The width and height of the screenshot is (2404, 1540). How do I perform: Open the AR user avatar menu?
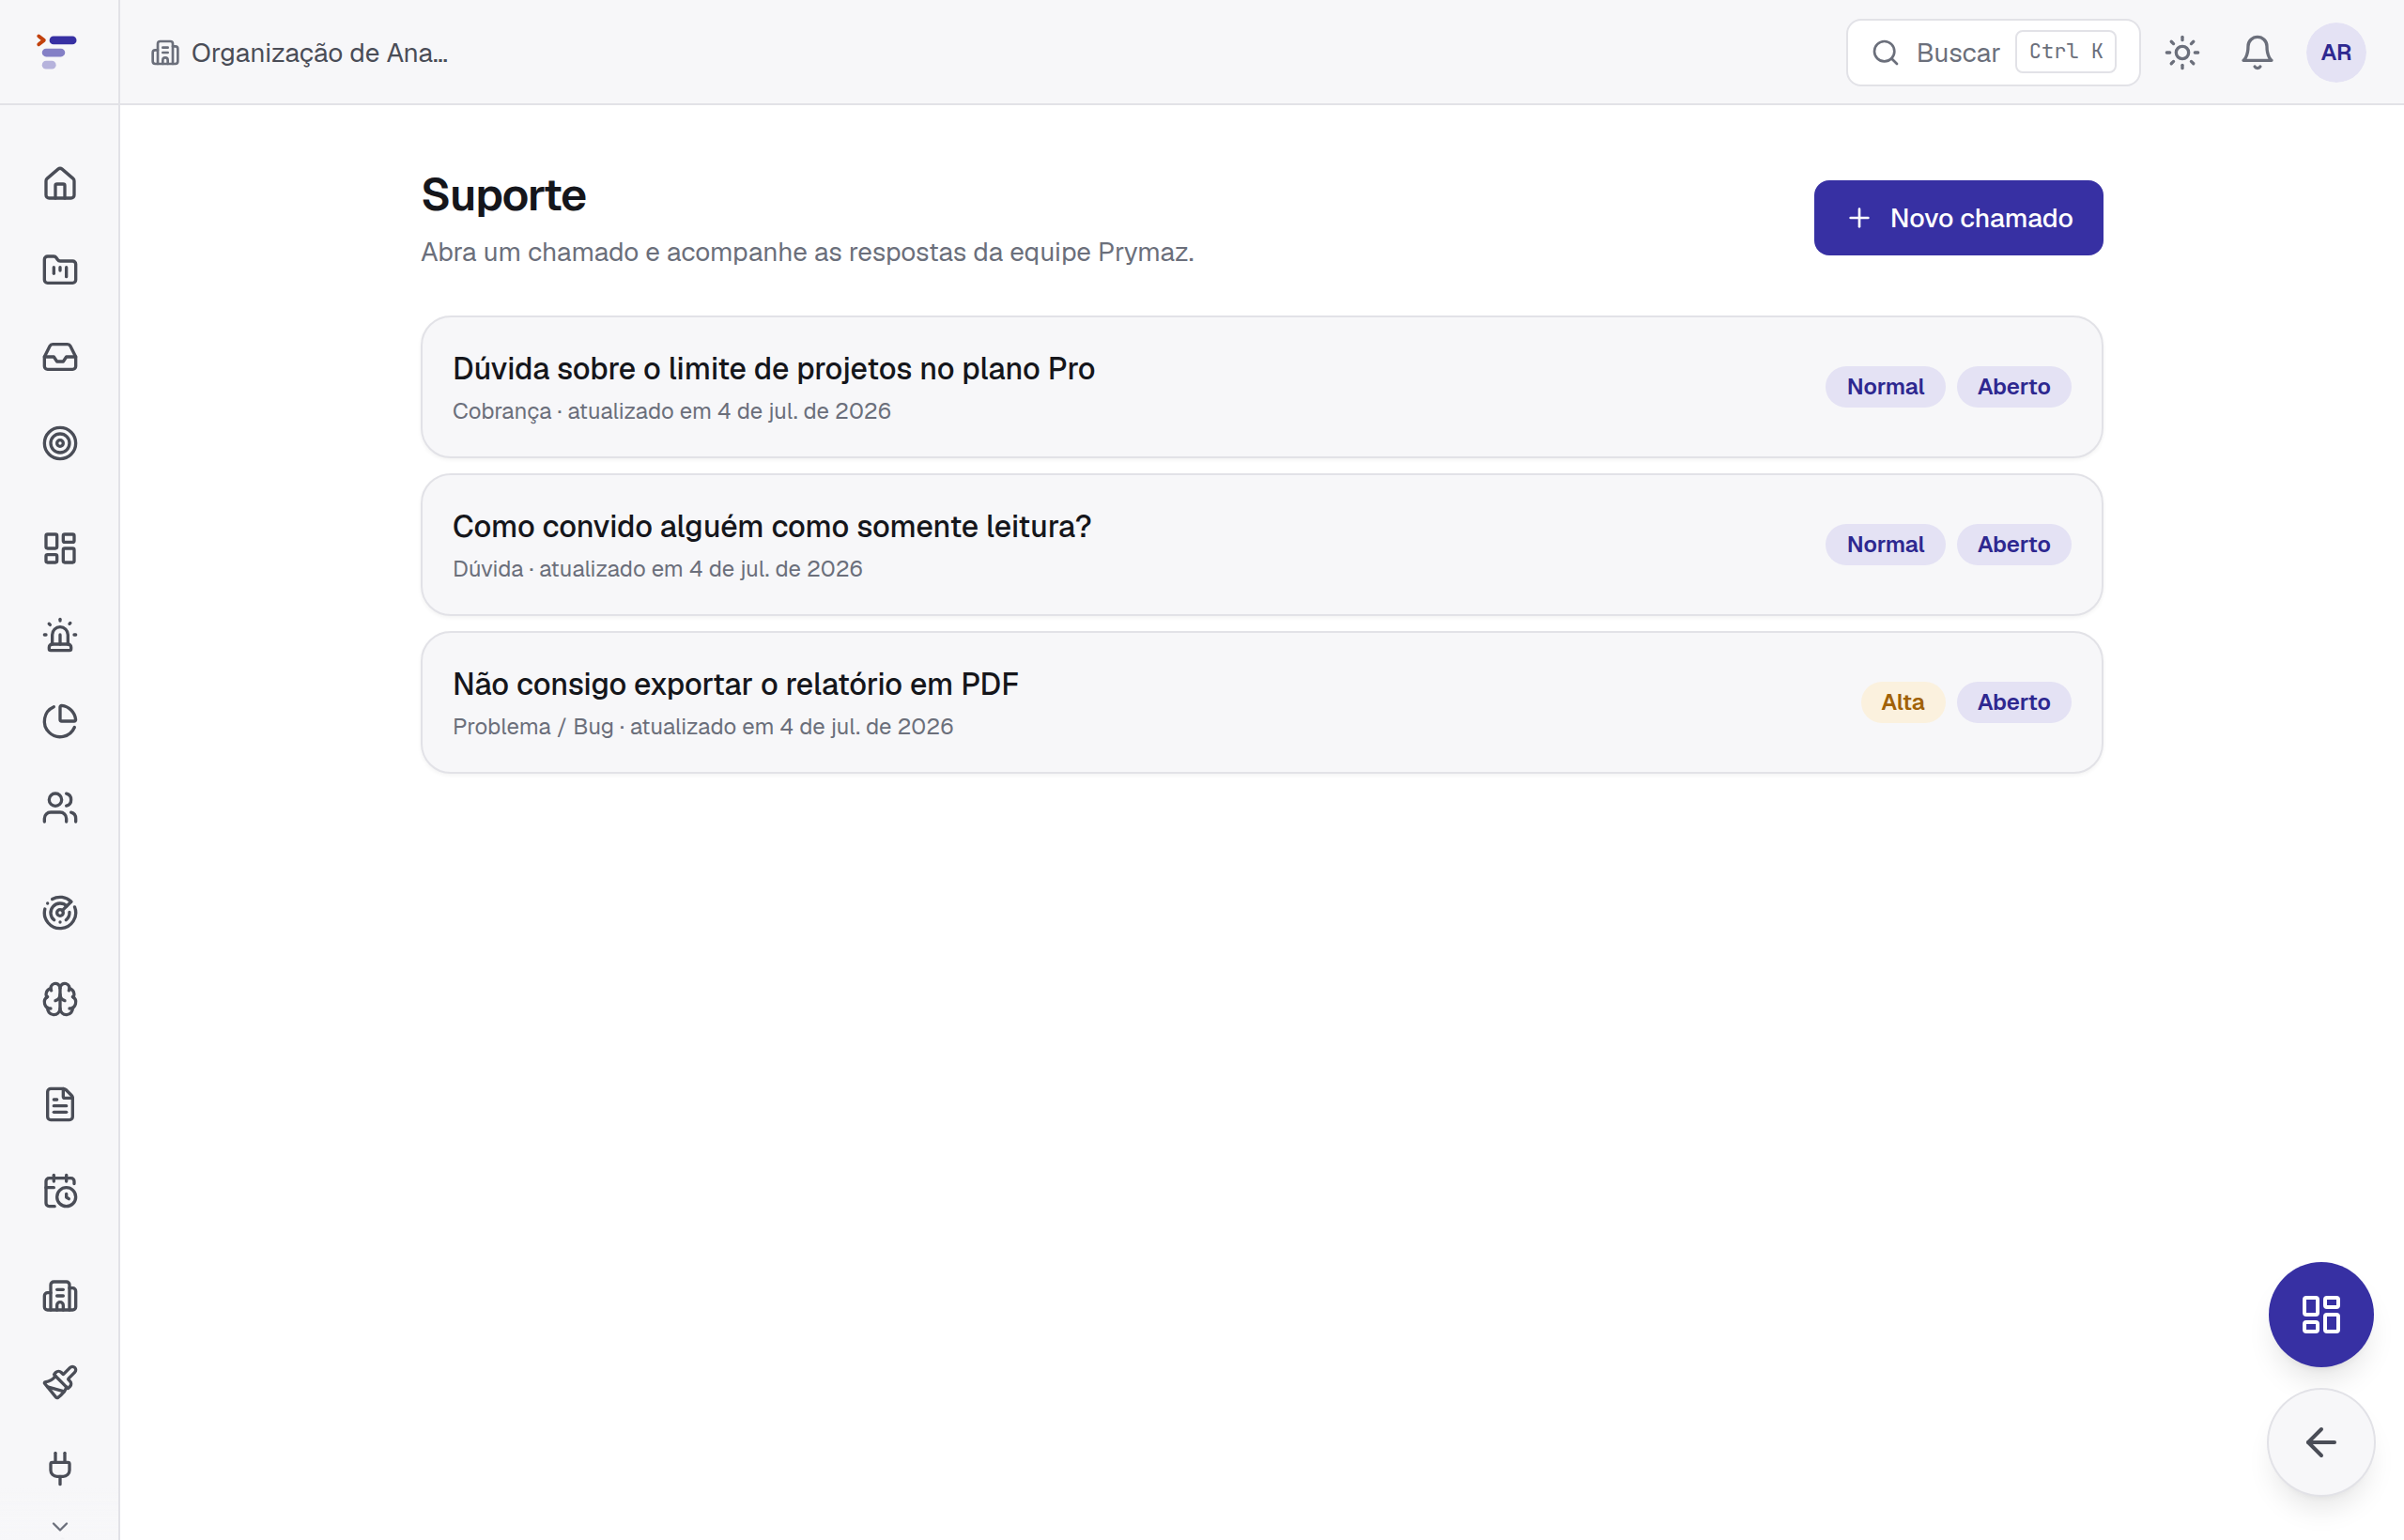tap(2336, 52)
